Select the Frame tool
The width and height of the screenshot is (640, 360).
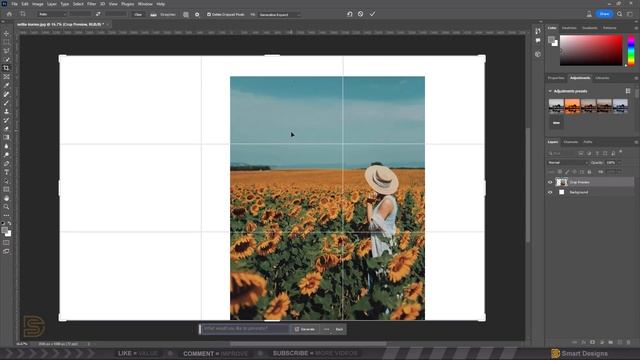[6, 77]
